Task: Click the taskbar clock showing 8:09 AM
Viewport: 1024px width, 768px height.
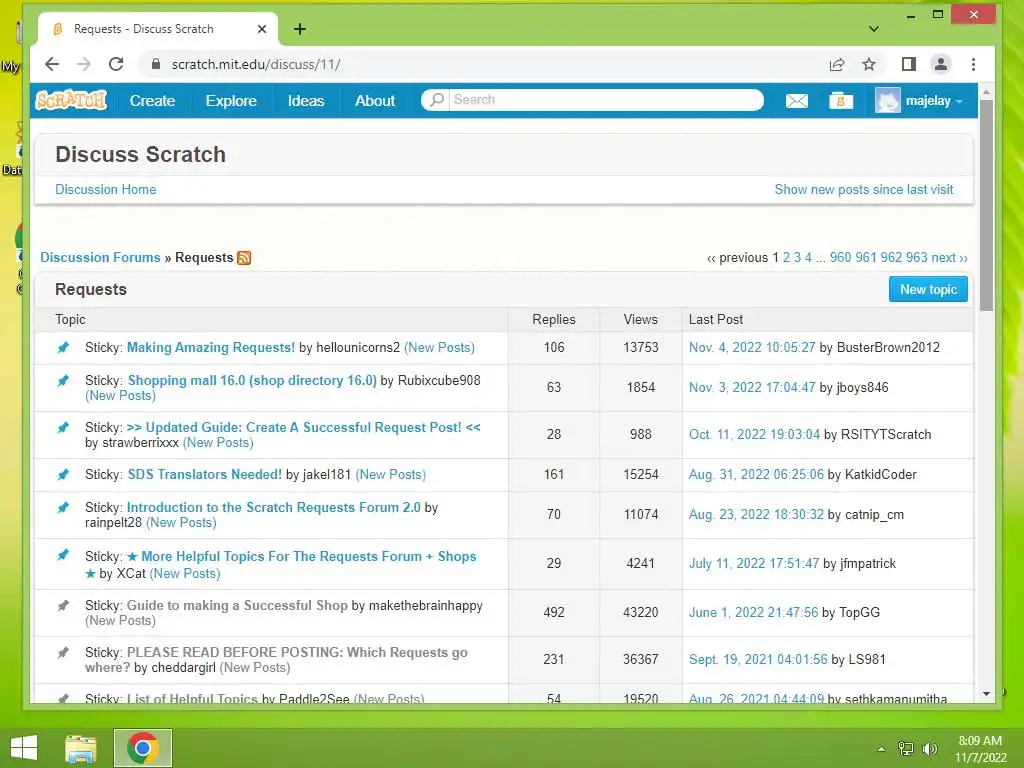Action: [x=980, y=749]
